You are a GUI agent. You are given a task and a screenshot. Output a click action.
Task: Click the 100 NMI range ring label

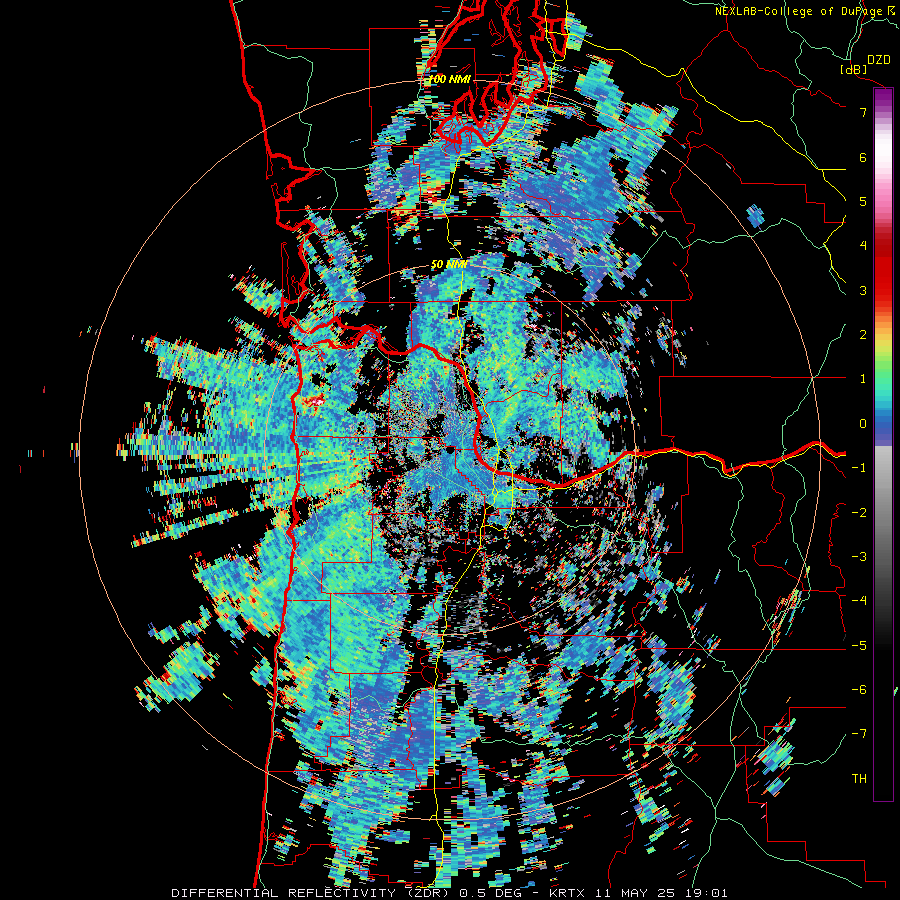coord(449,79)
